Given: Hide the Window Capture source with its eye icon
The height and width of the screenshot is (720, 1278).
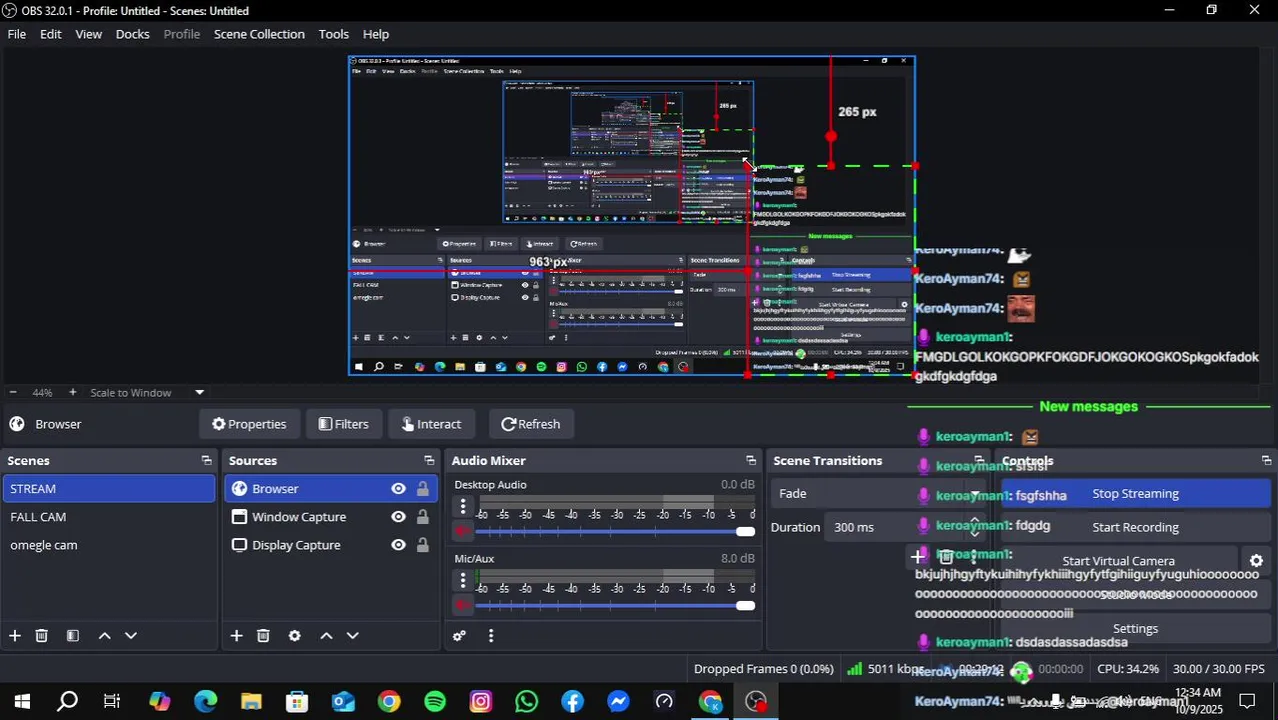Looking at the screenshot, I should 398,517.
